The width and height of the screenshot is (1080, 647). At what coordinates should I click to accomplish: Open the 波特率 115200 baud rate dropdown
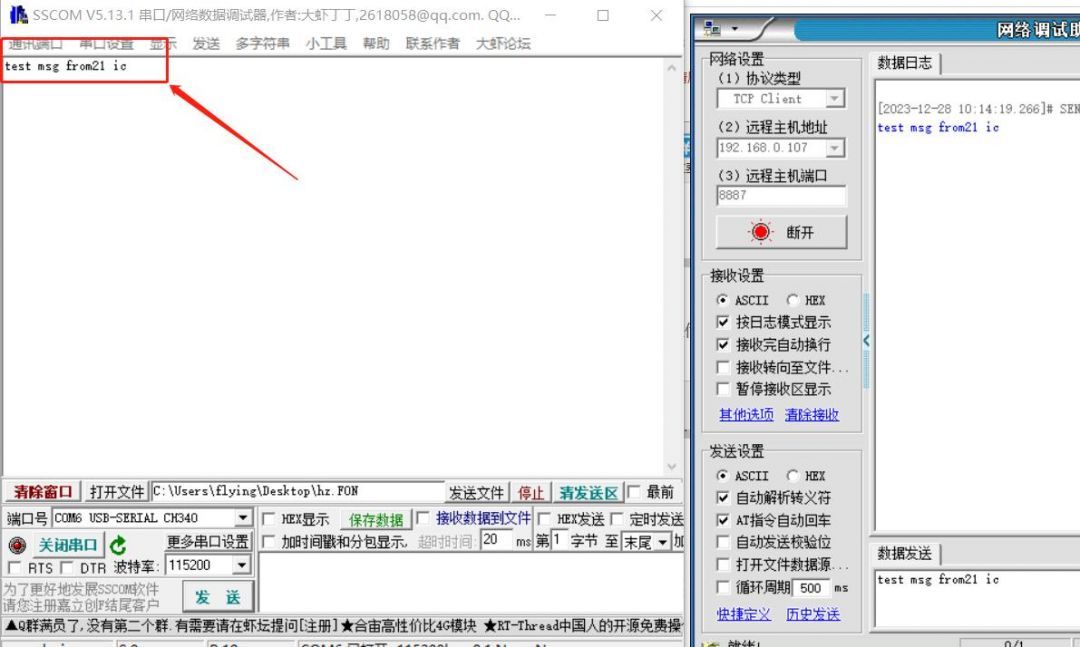pyautogui.click(x=240, y=567)
